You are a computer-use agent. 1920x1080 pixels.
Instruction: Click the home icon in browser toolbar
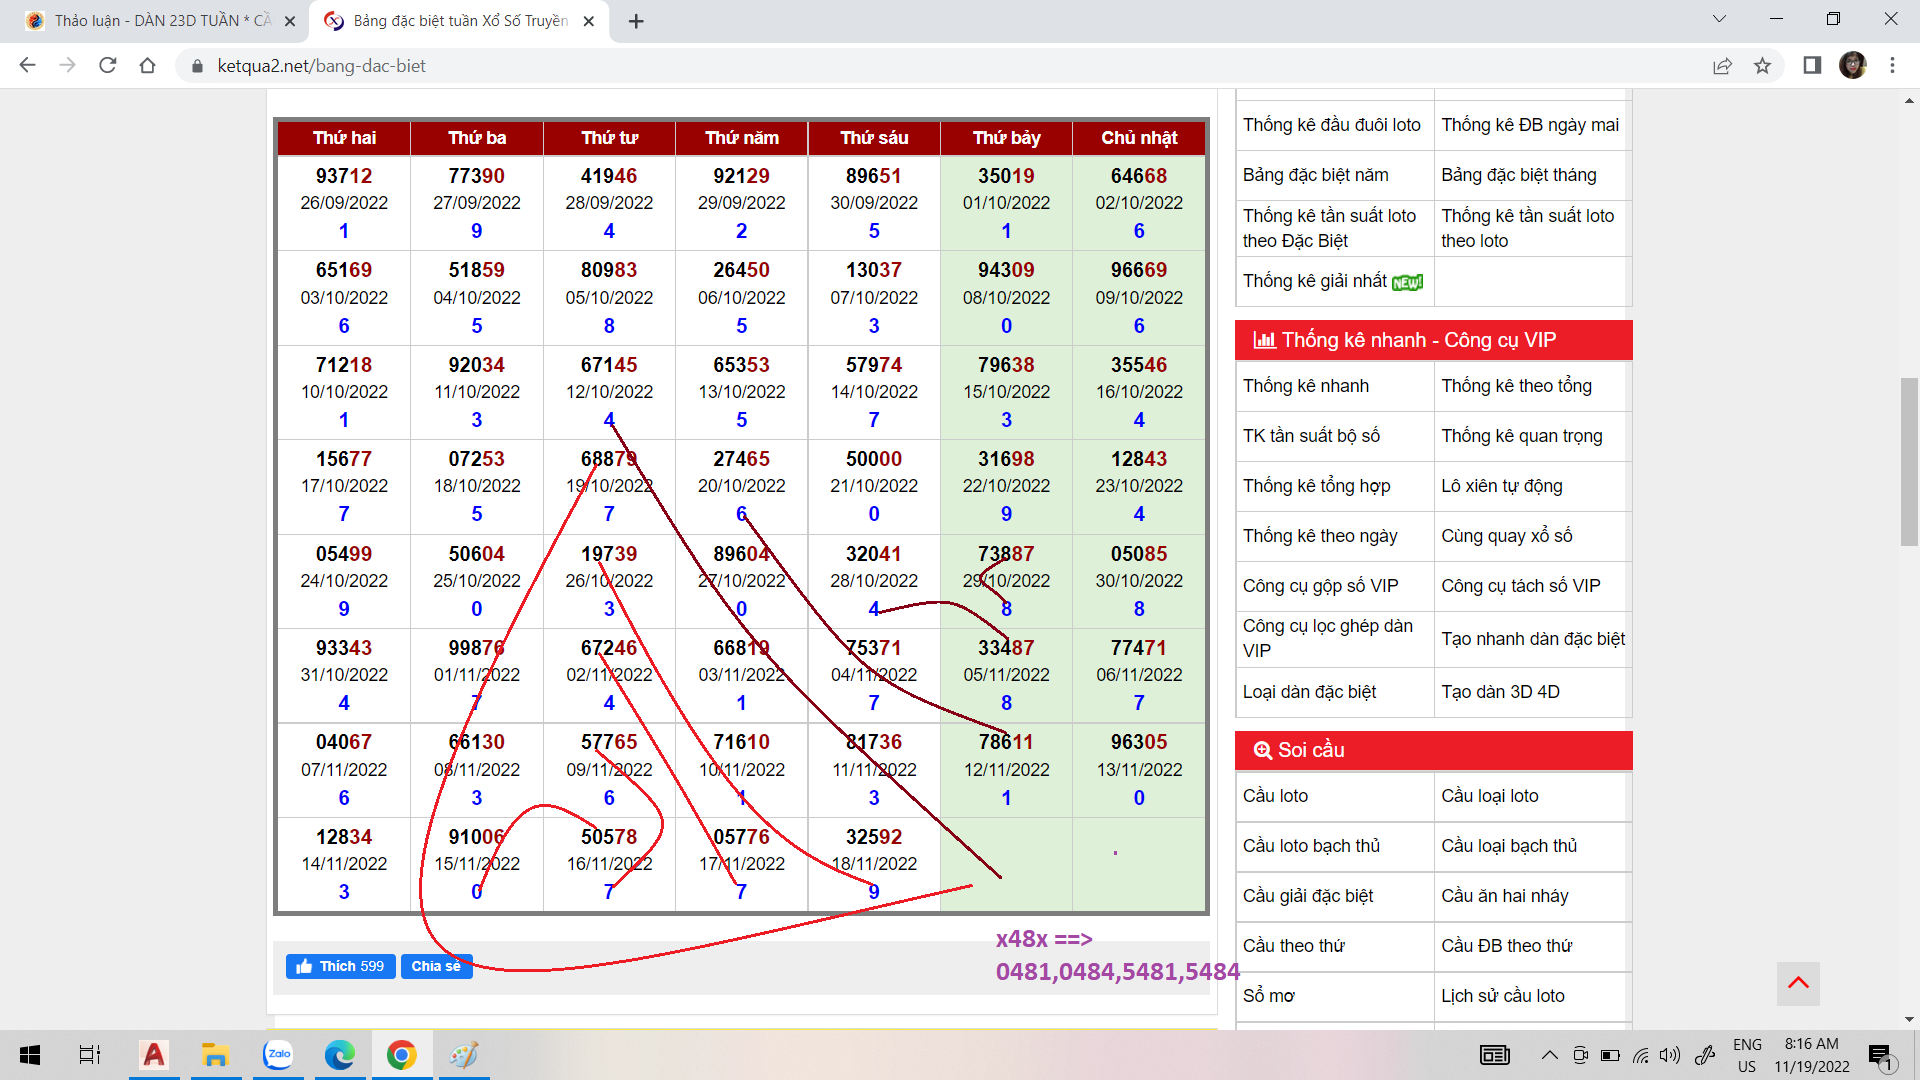click(x=148, y=66)
